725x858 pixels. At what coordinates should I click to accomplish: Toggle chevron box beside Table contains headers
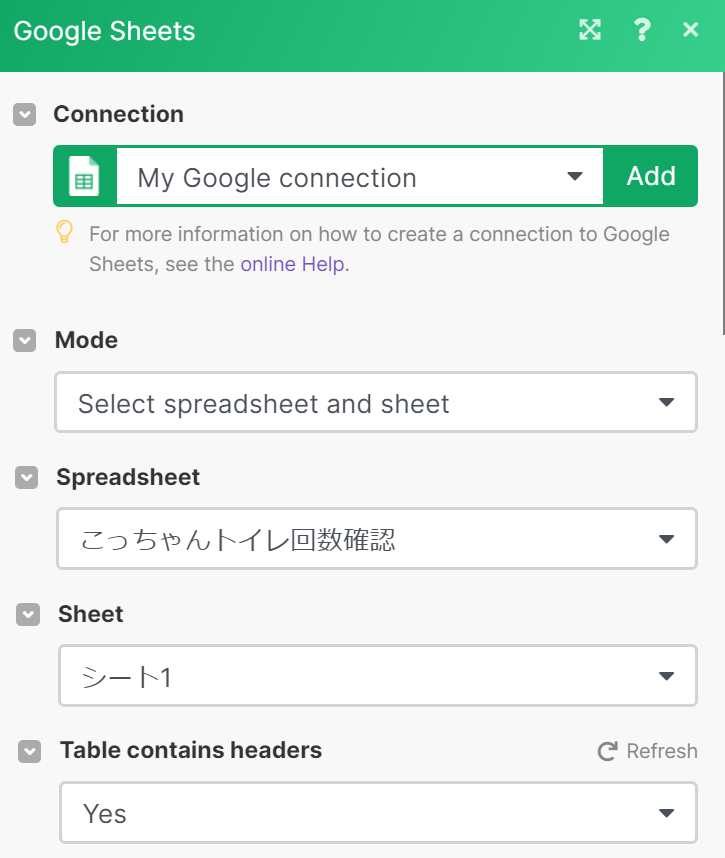pos(30,751)
